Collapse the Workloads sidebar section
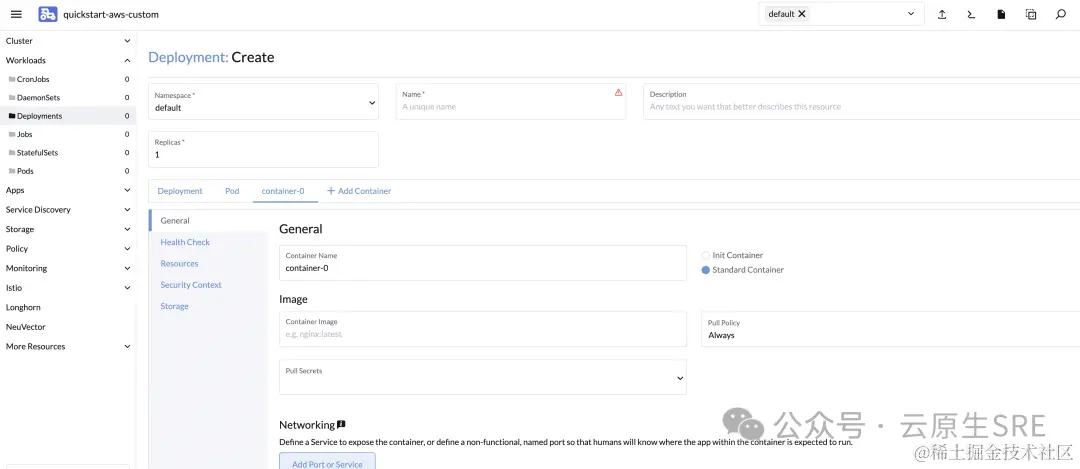The width and height of the screenshot is (1080, 469). [x=127, y=61]
